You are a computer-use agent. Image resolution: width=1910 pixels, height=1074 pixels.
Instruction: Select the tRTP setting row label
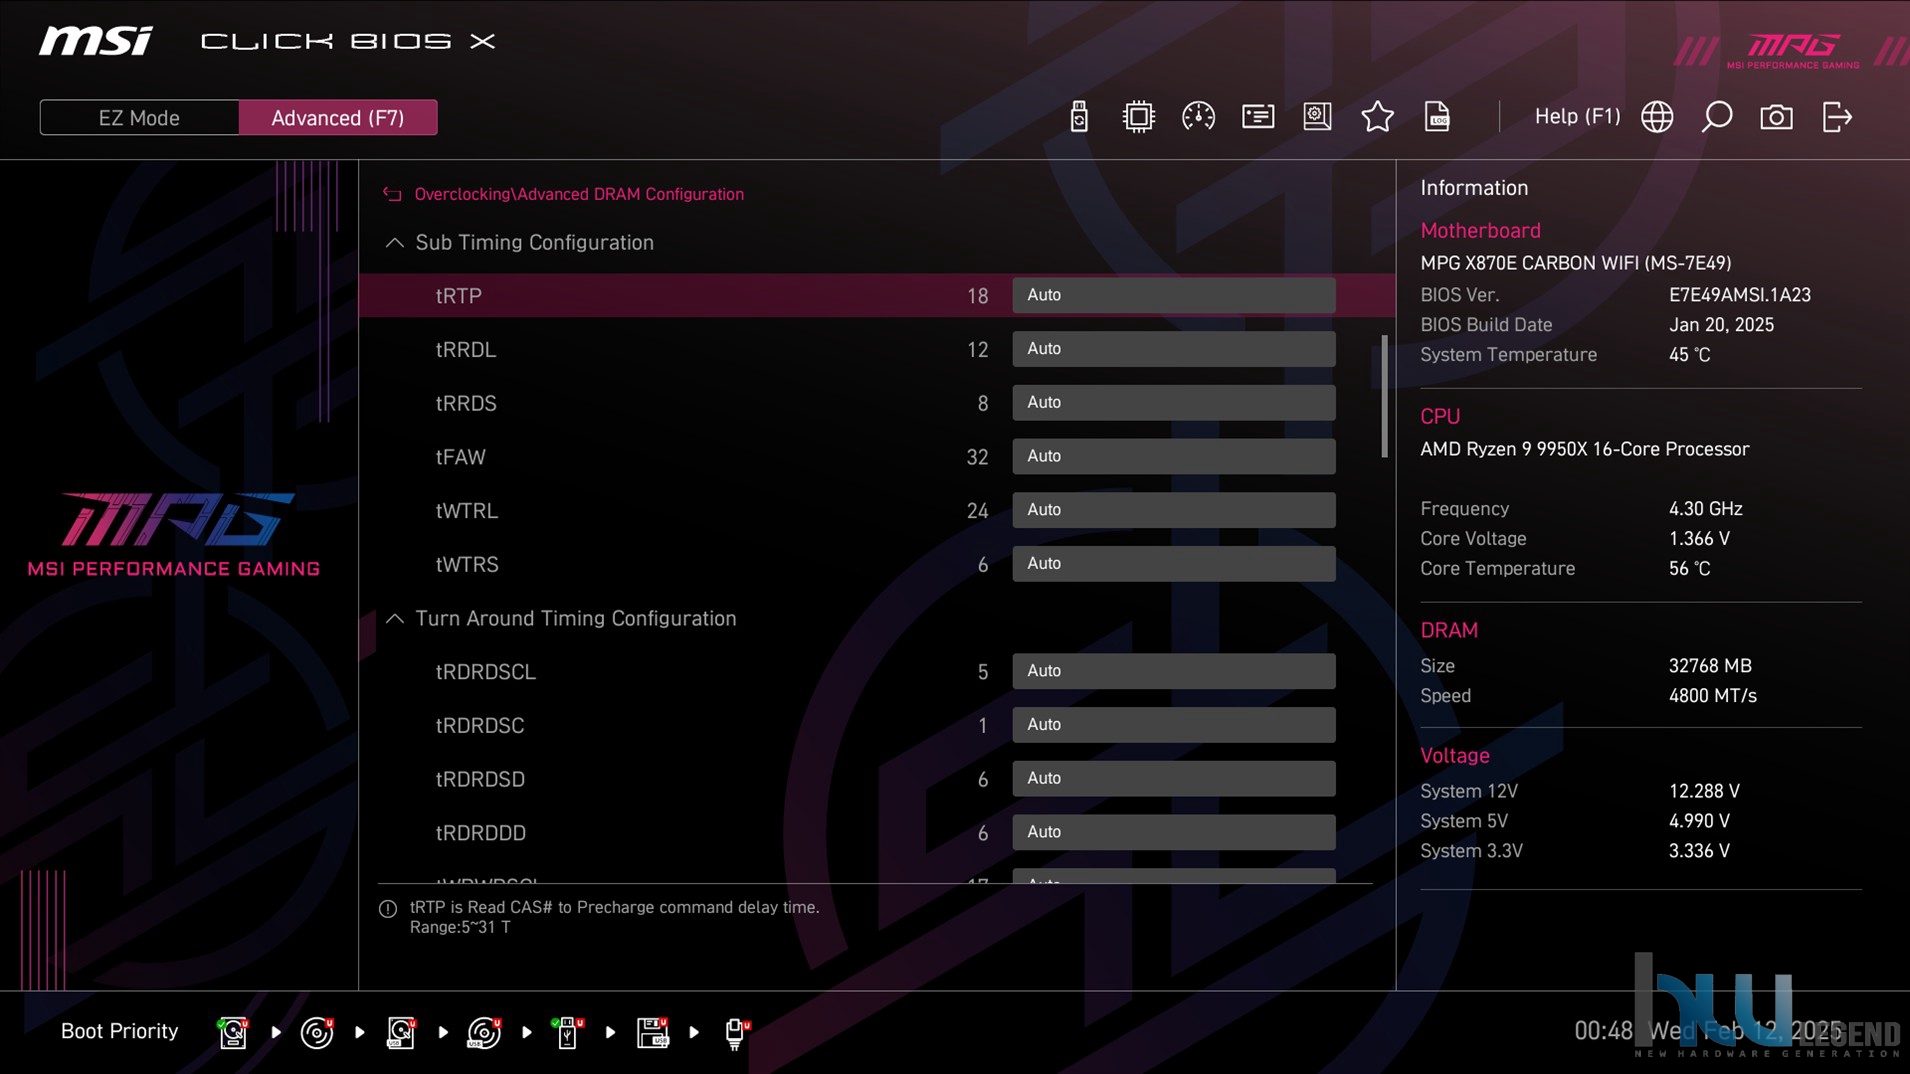pos(458,296)
